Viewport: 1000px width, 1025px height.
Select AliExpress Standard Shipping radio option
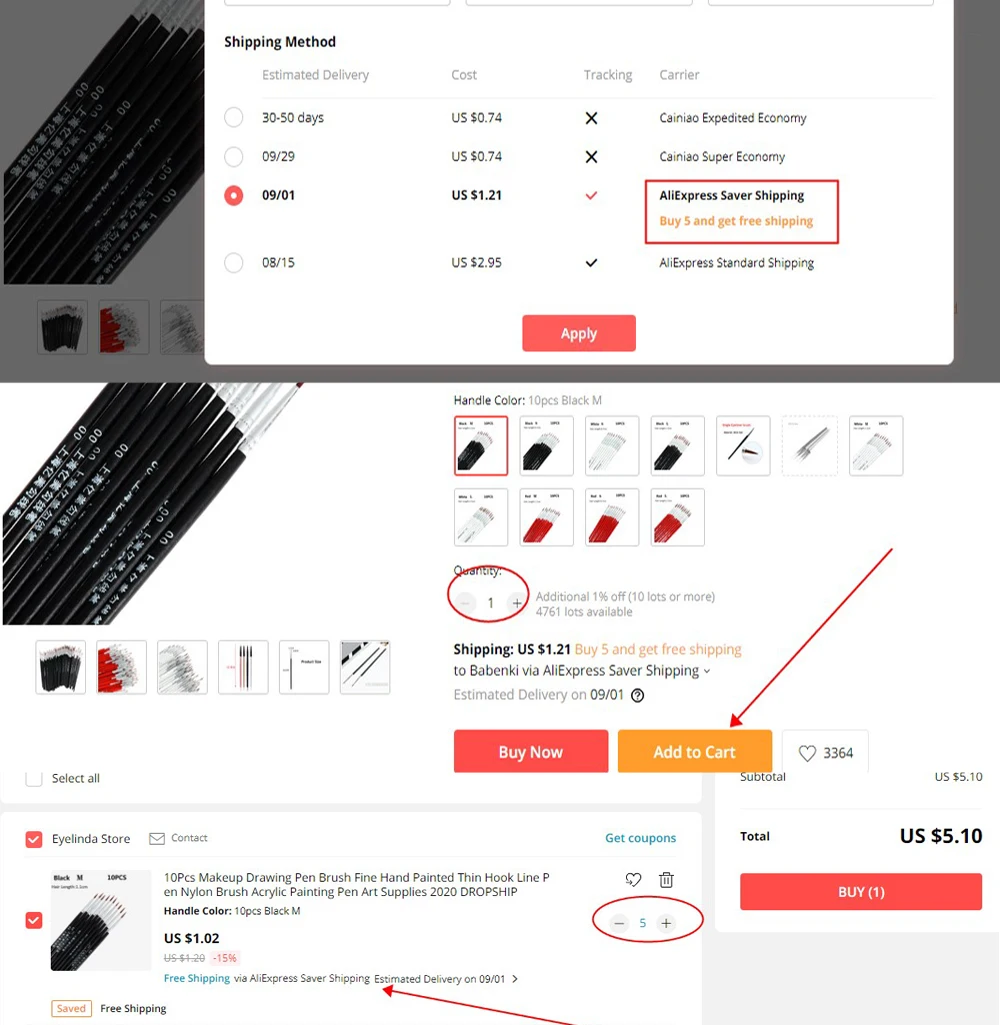tap(233, 263)
